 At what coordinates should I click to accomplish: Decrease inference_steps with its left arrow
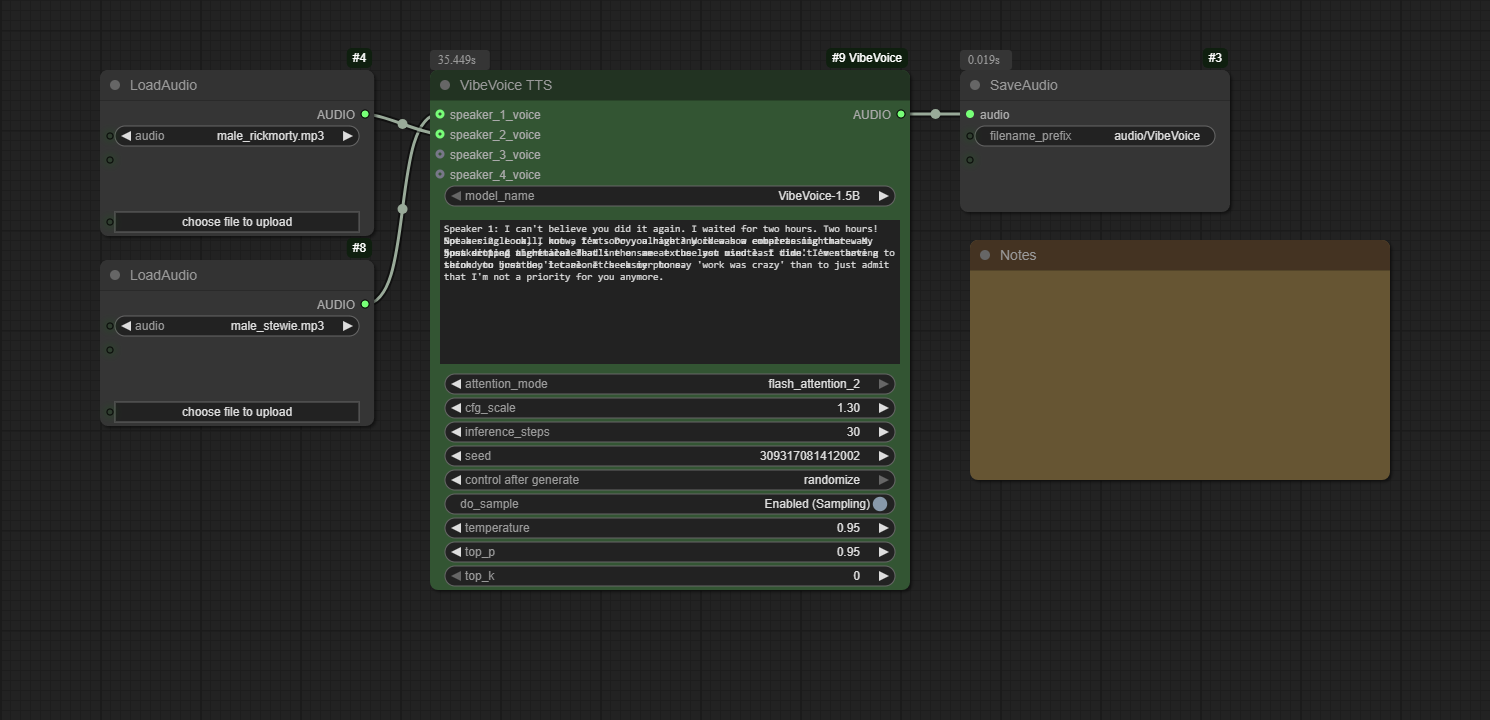click(456, 432)
